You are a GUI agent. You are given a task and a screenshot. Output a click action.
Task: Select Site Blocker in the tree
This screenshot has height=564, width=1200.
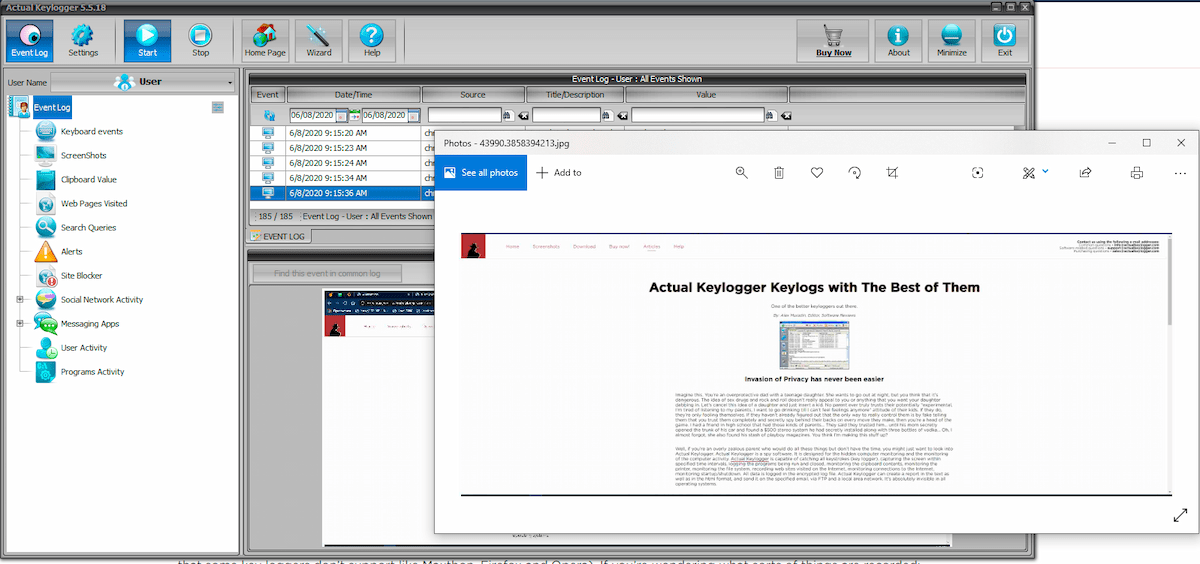pyautogui.click(x=81, y=275)
